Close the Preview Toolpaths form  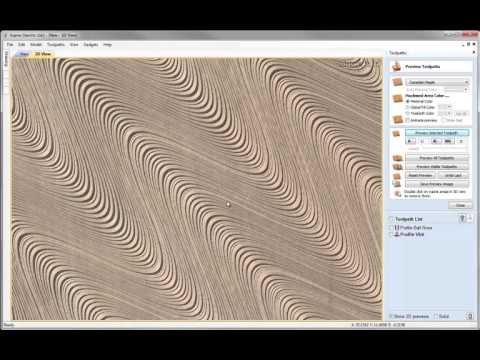click(x=460, y=205)
